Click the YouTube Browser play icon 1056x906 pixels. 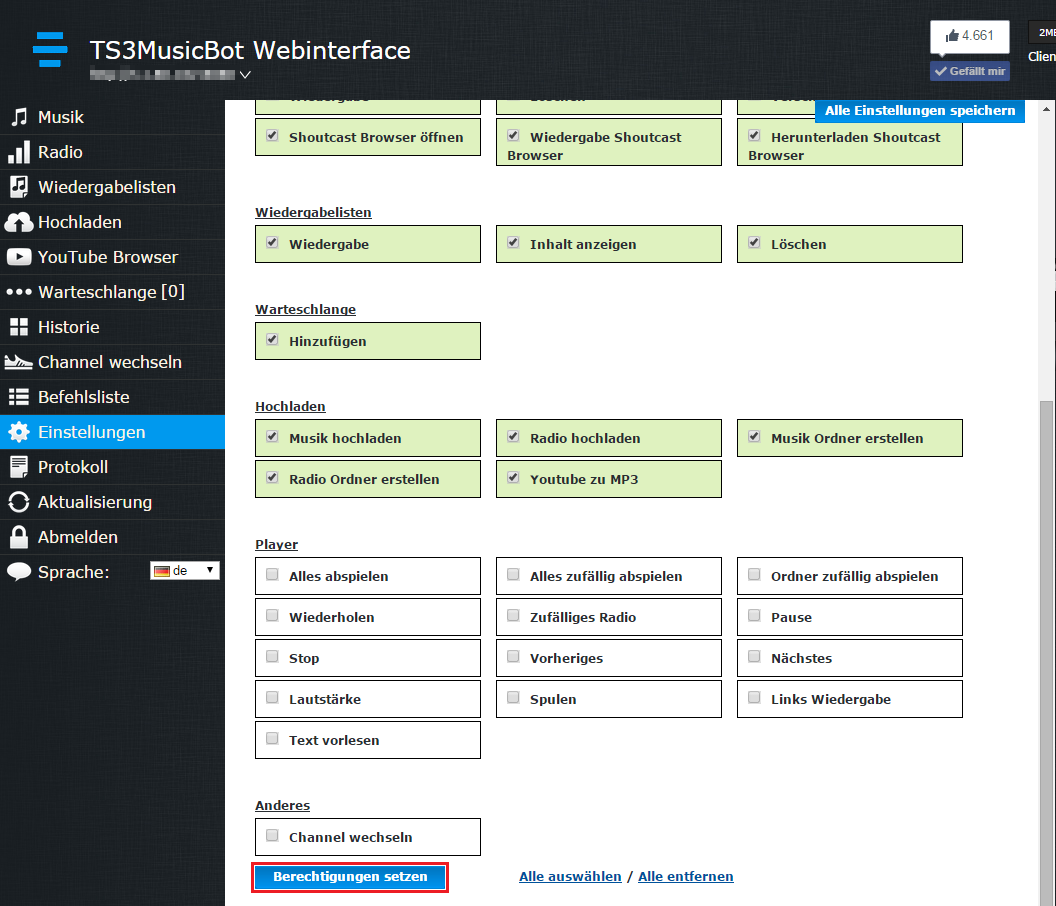(19, 257)
